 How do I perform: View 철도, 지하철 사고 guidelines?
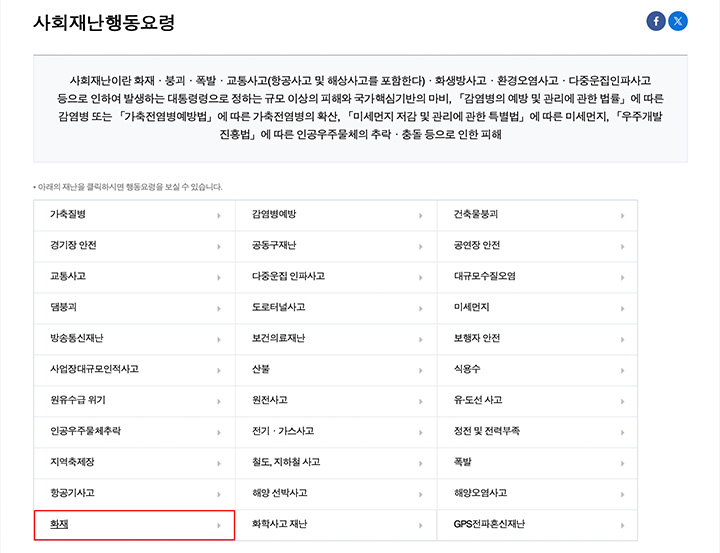pyautogui.click(x=336, y=463)
